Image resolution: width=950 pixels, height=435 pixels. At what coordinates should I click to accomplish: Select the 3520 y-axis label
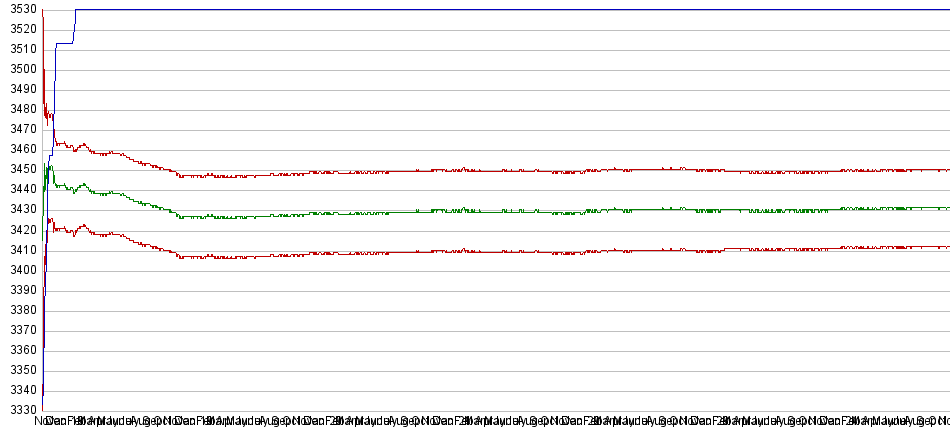click(x=19, y=29)
